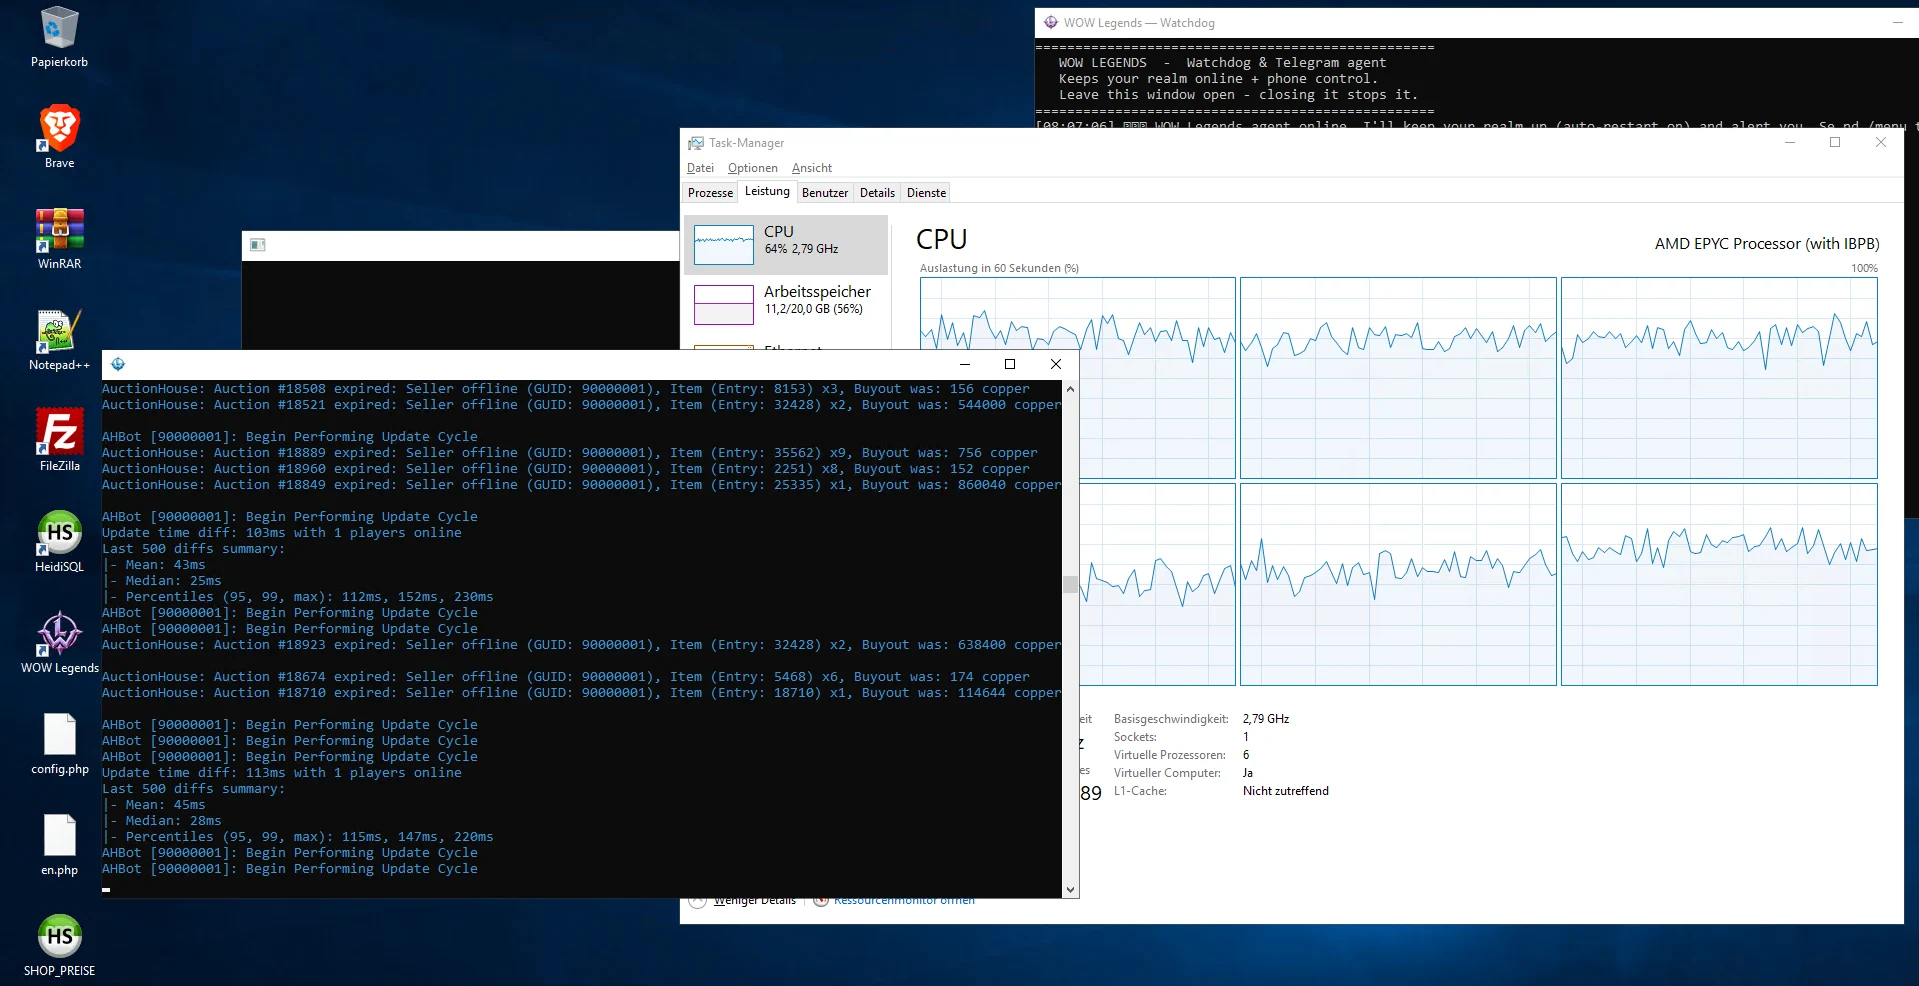Click the console line 'Median: 25ms'
Image resolution: width=1919 pixels, height=986 pixels.
[x=173, y=581]
